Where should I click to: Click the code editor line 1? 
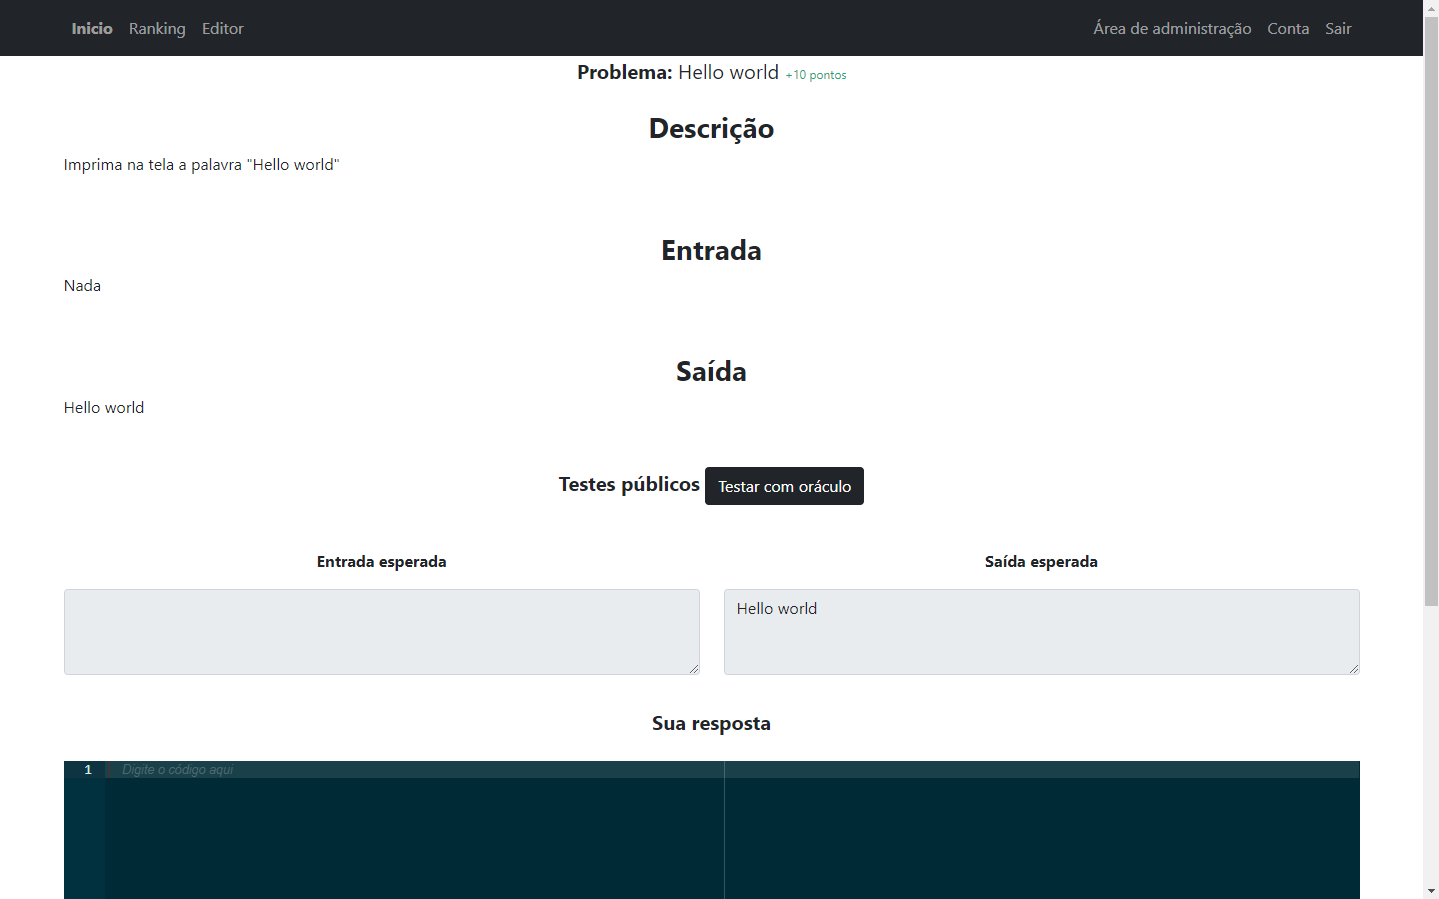(x=732, y=770)
